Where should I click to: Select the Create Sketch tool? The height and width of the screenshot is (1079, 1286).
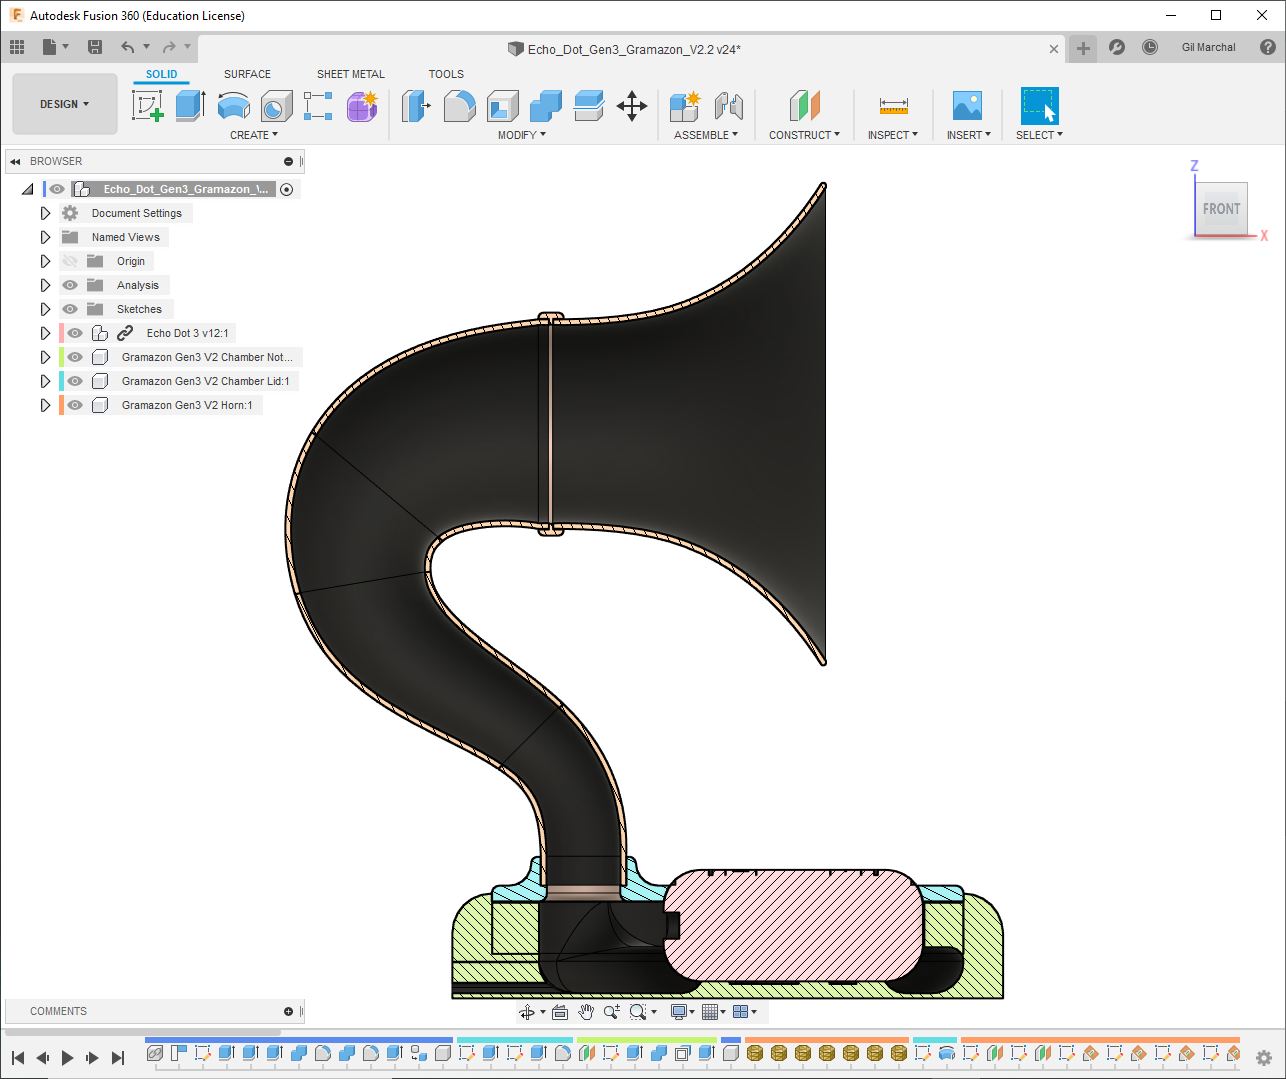click(x=147, y=105)
